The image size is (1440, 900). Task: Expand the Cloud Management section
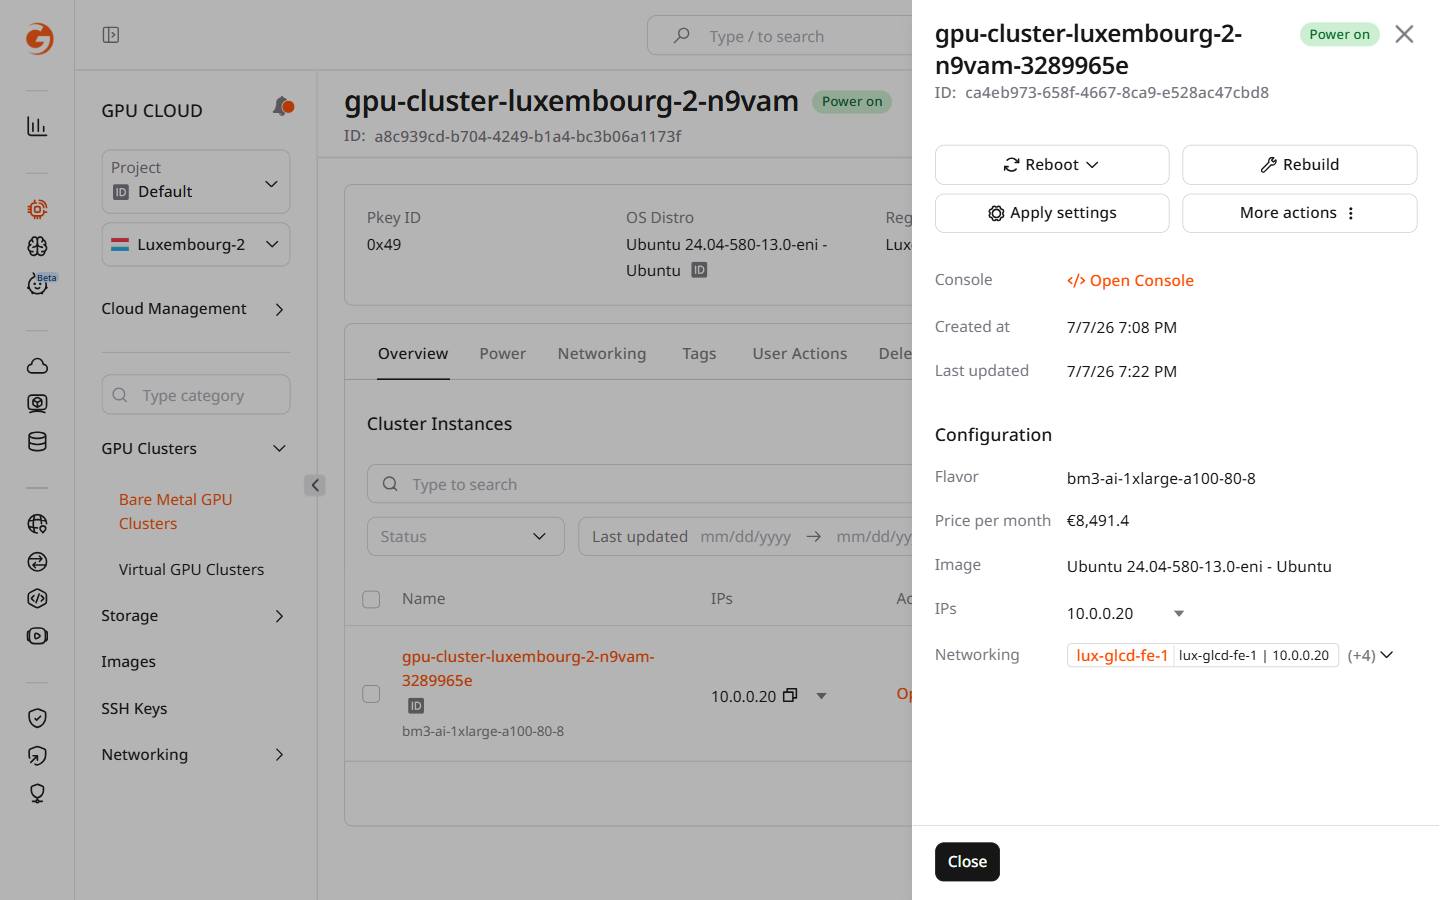tap(195, 309)
